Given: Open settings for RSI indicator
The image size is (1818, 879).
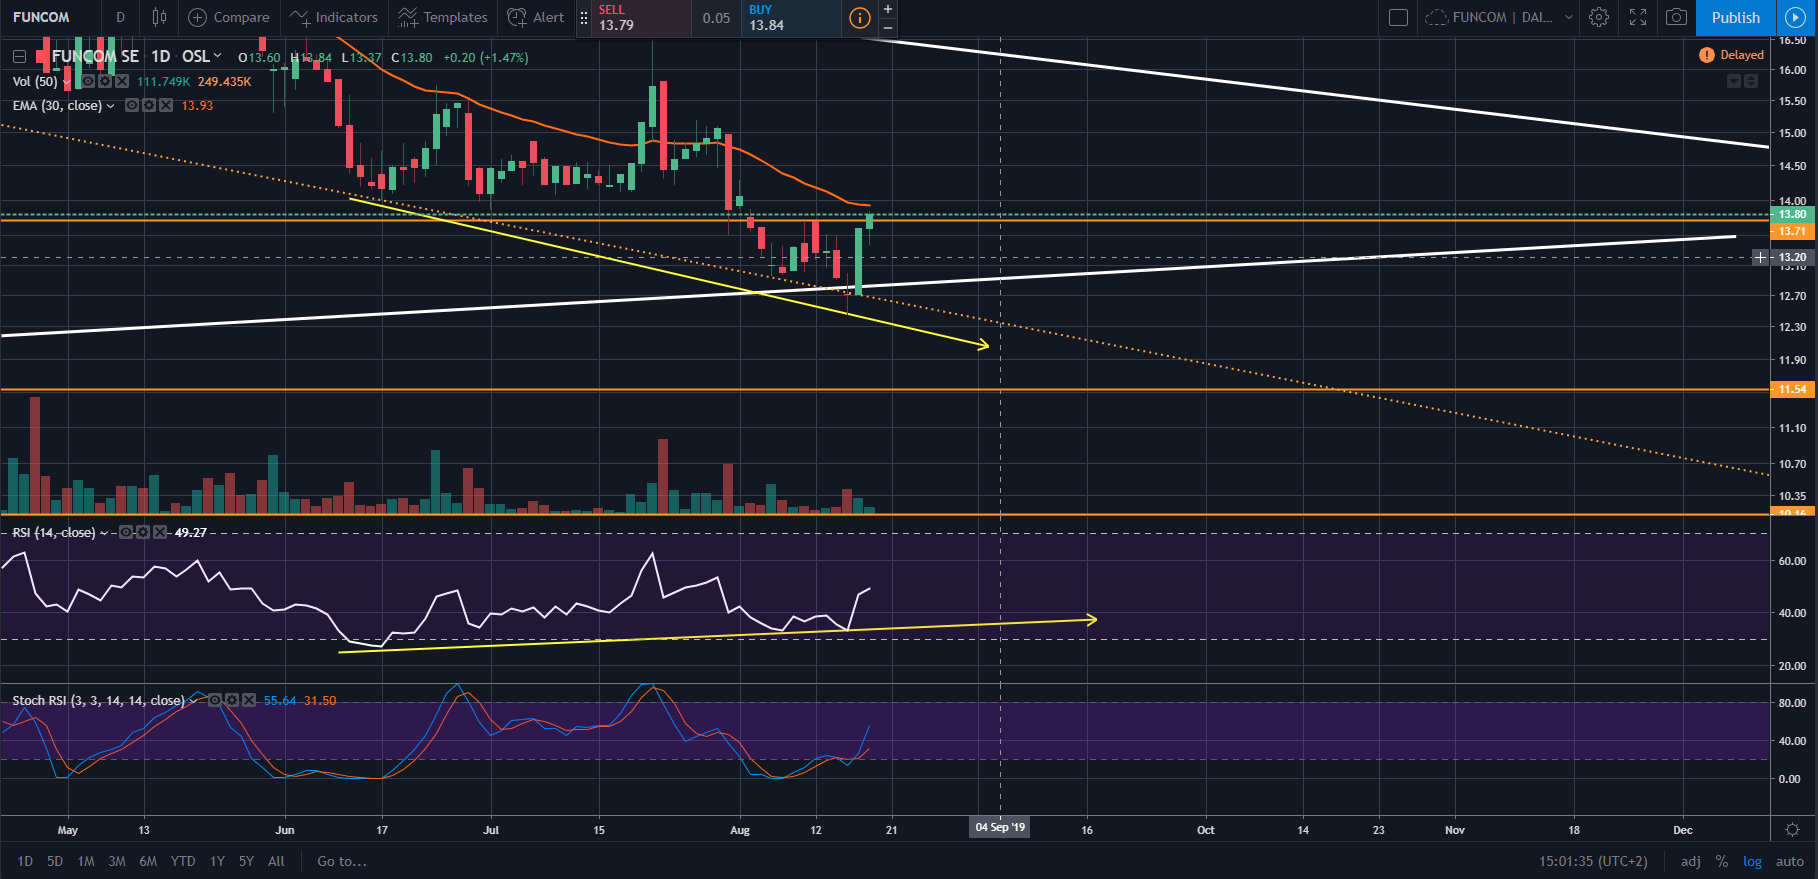Looking at the screenshot, I should (x=143, y=532).
